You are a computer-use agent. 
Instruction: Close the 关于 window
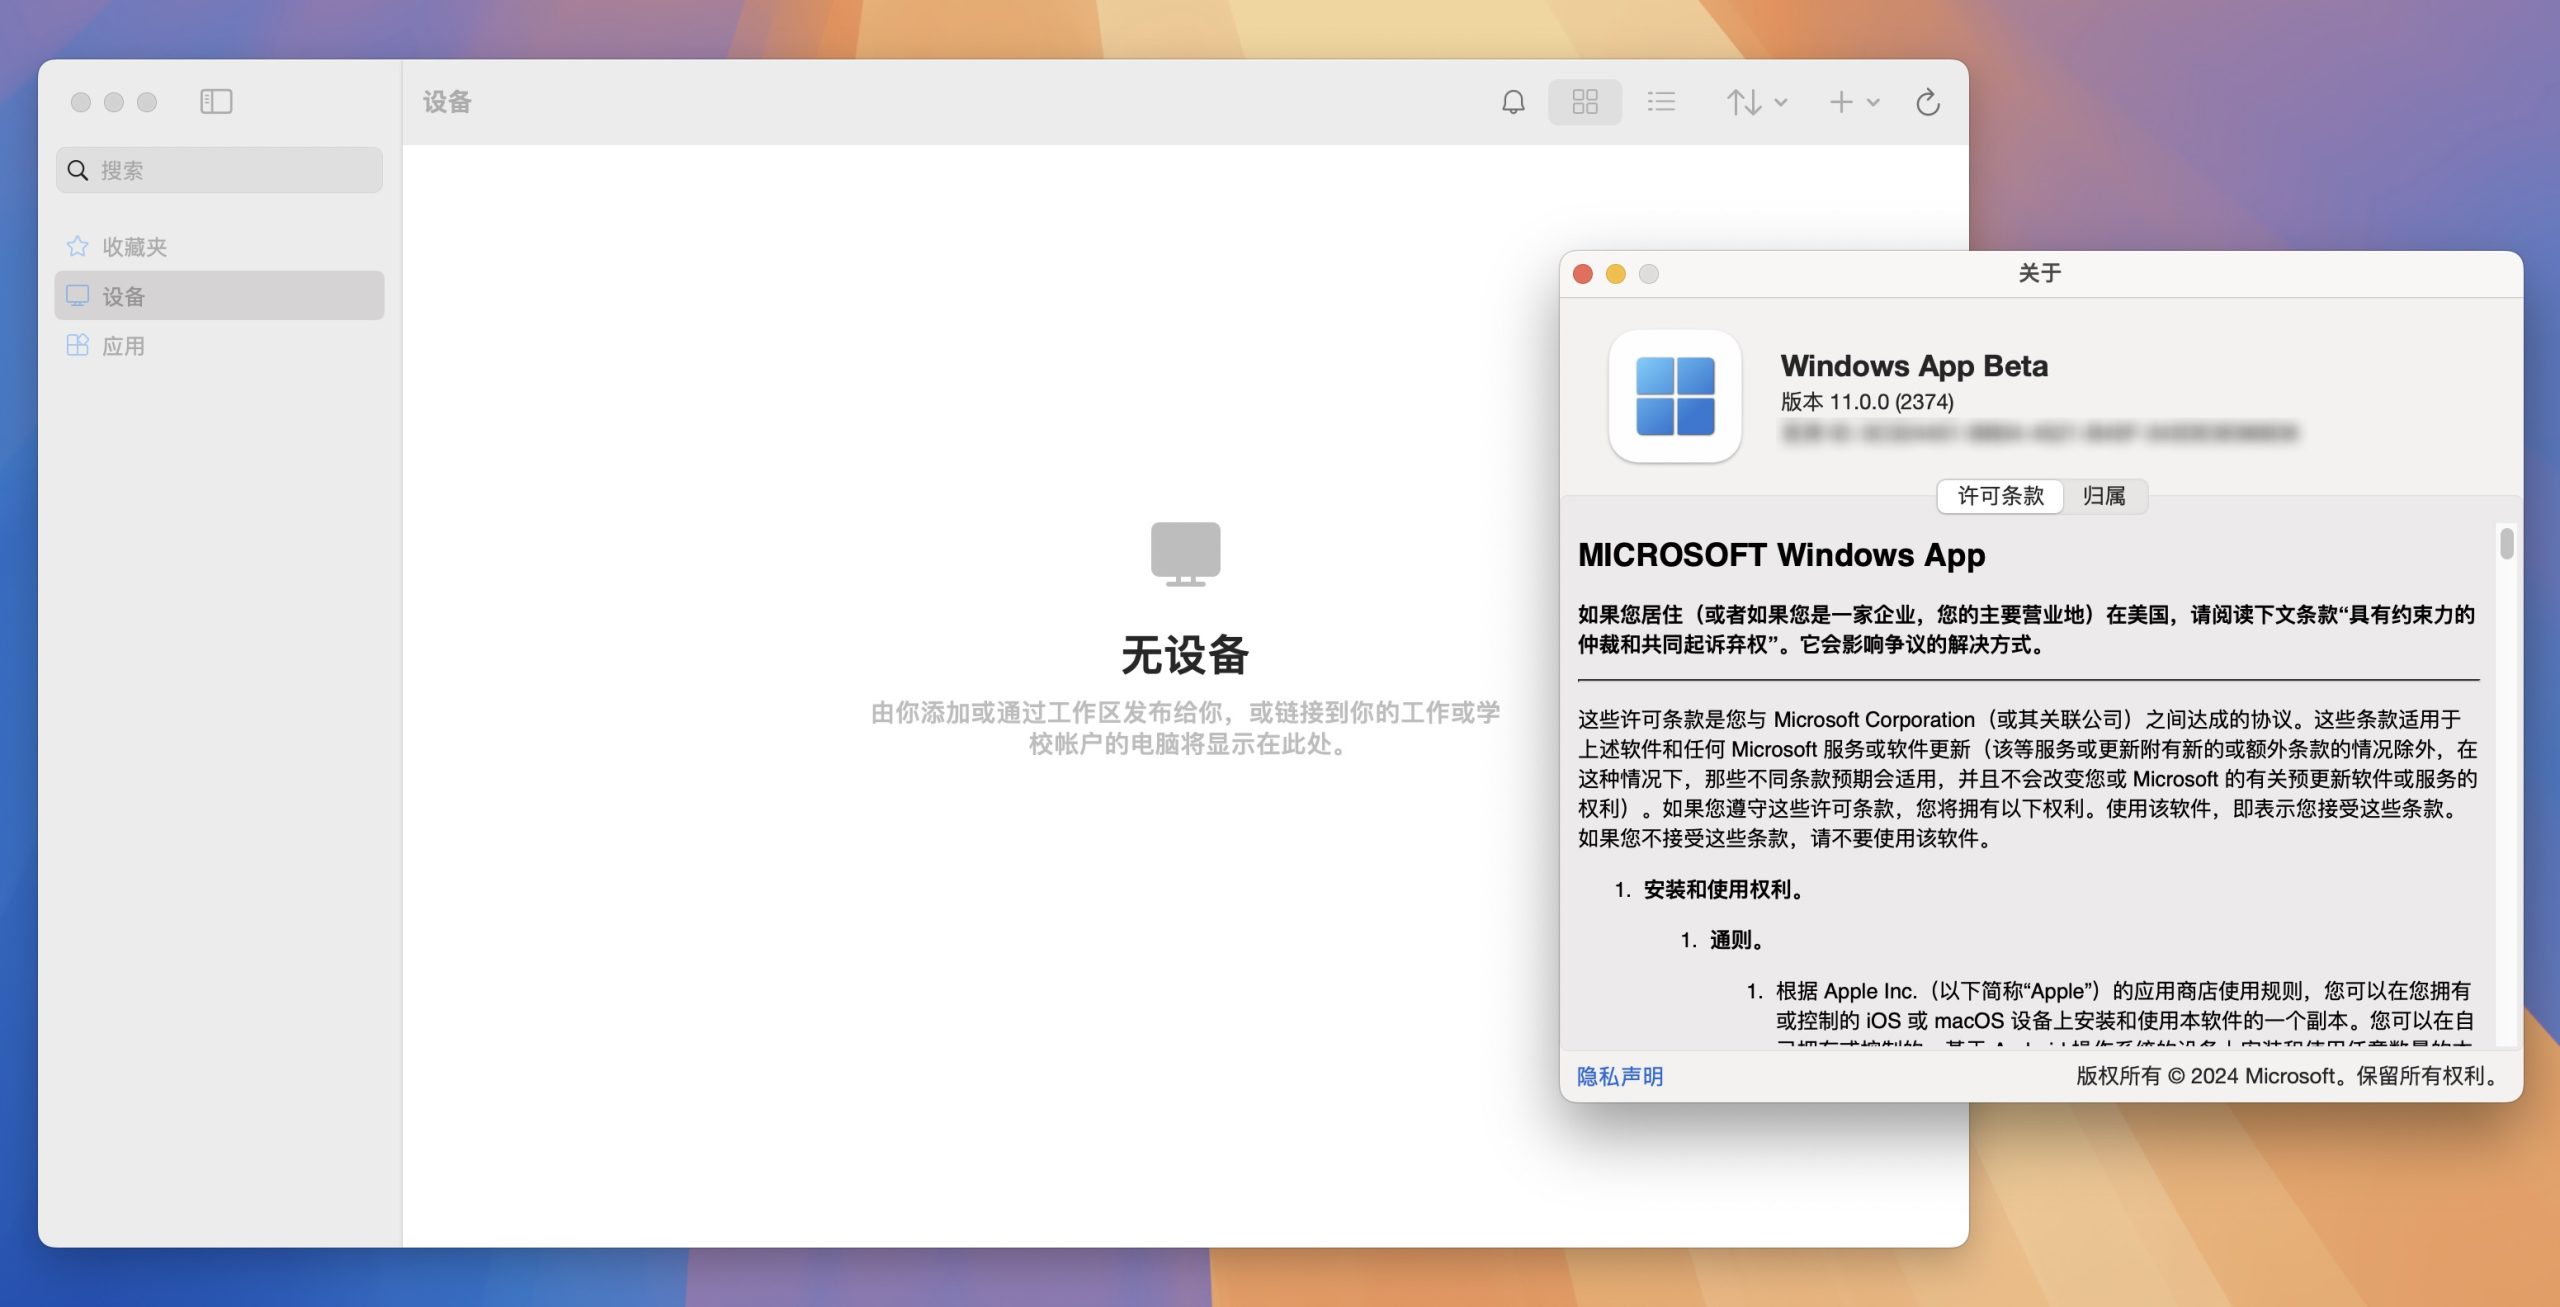(x=1583, y=274)
